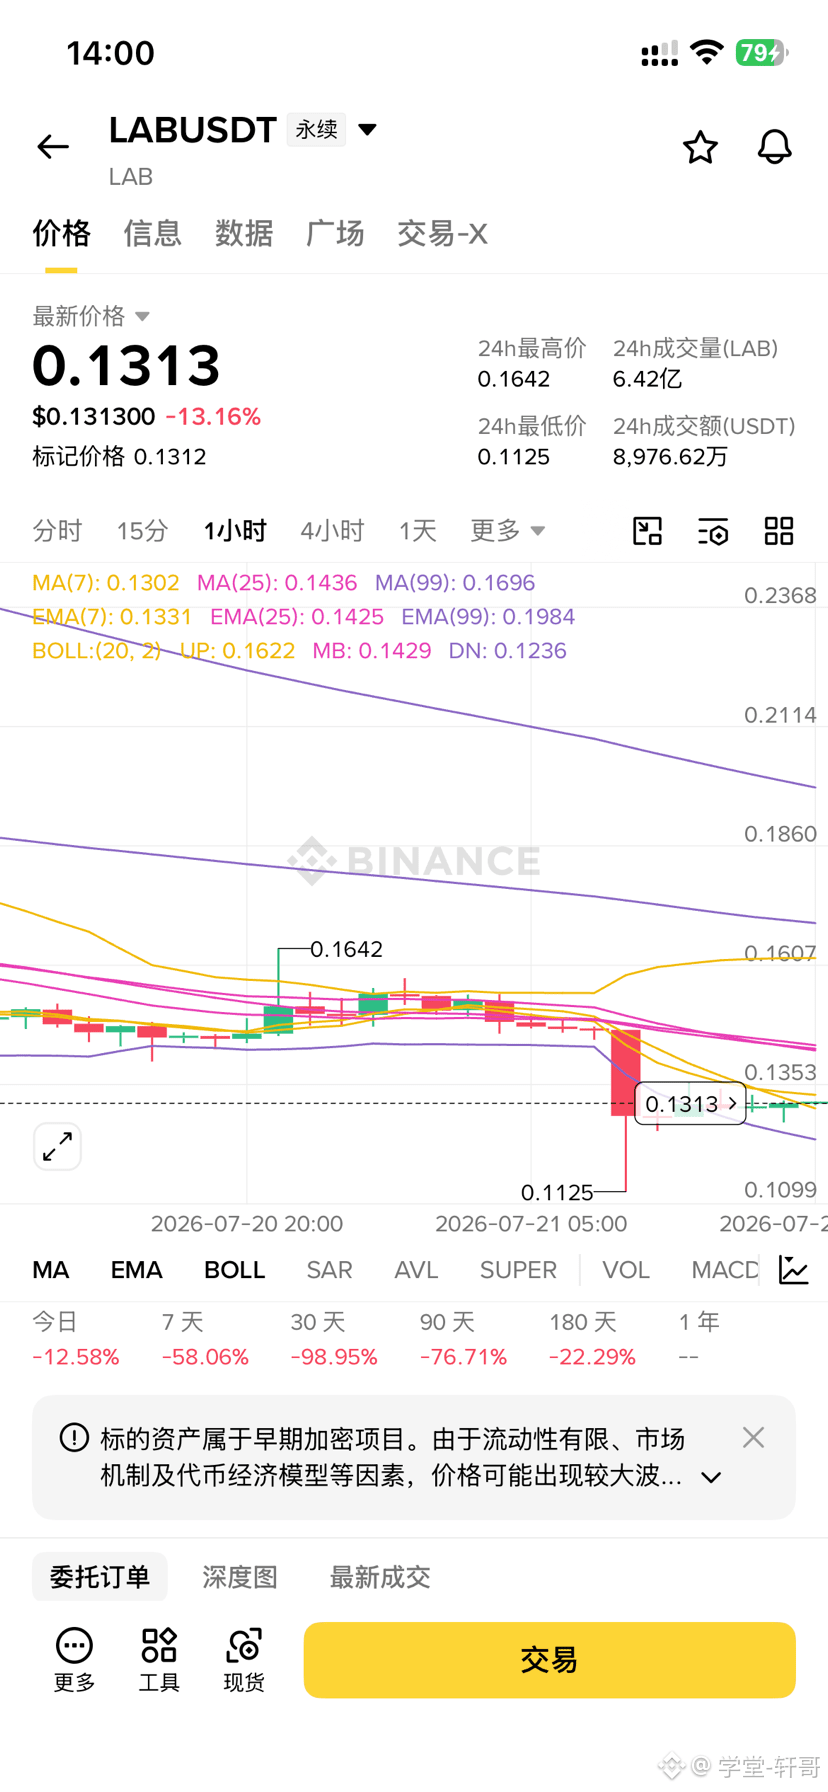Tap the yellow 交易 trade button
Image resolution: width=828 pixels, height=1792 pixels.
[549, 1660]
